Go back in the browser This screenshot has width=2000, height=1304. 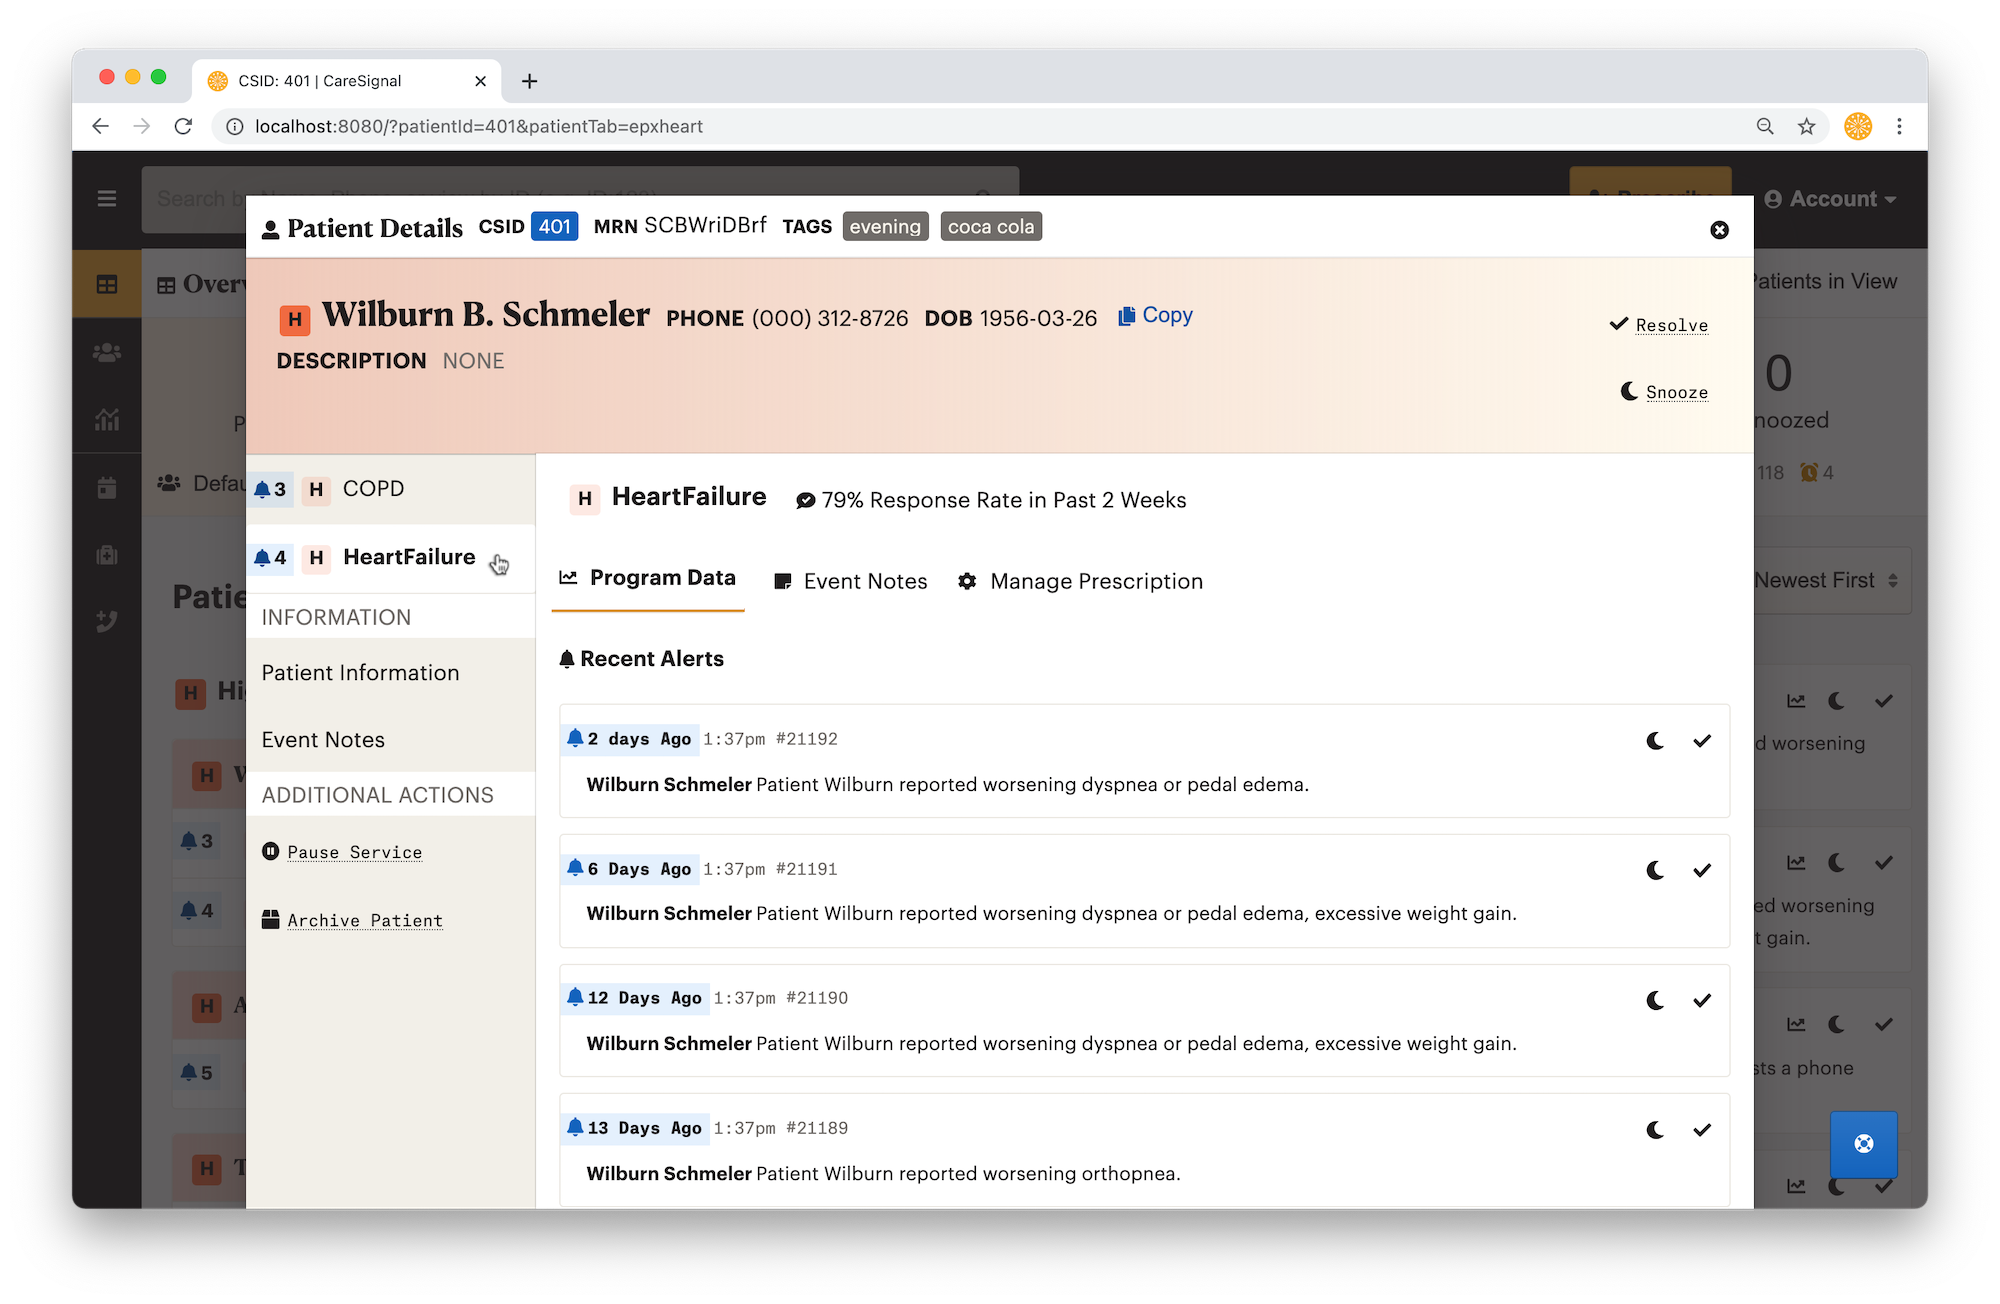click(100, 126)
